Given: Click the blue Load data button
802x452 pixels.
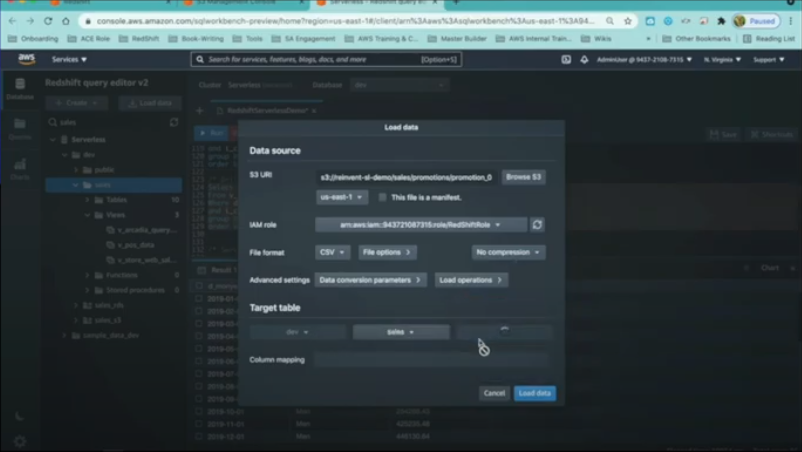Looking at the screenshot, I should coord(534,393).
